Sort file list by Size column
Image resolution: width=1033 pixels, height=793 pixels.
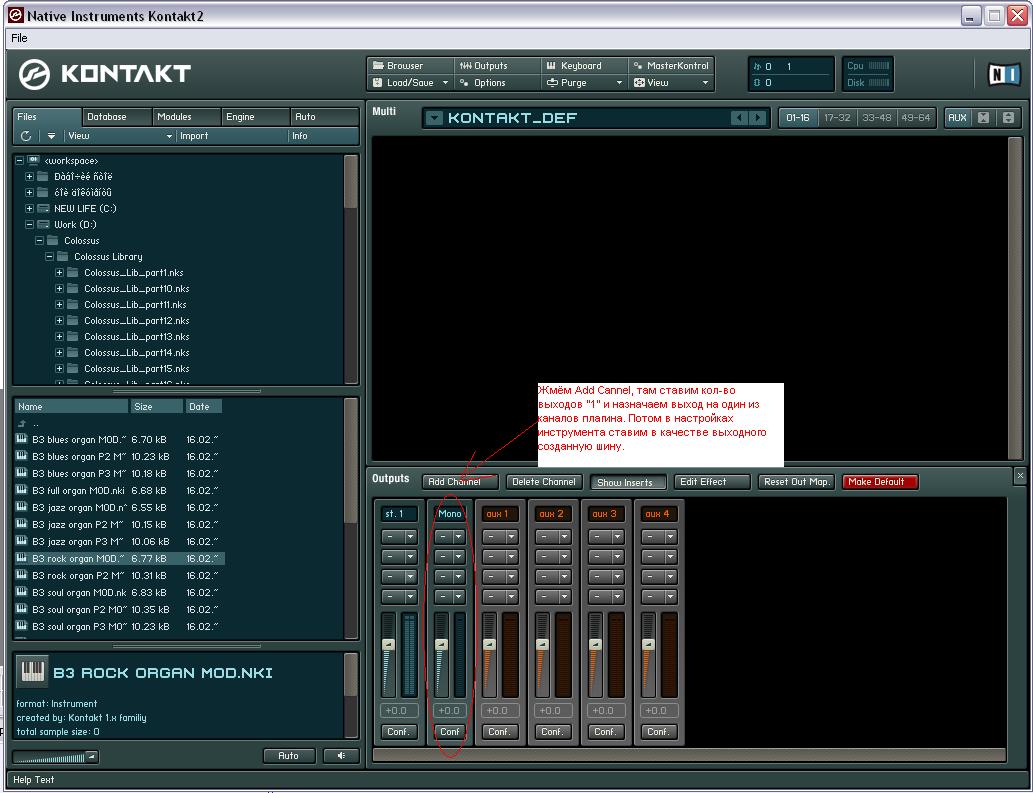[x=156, y=406]
